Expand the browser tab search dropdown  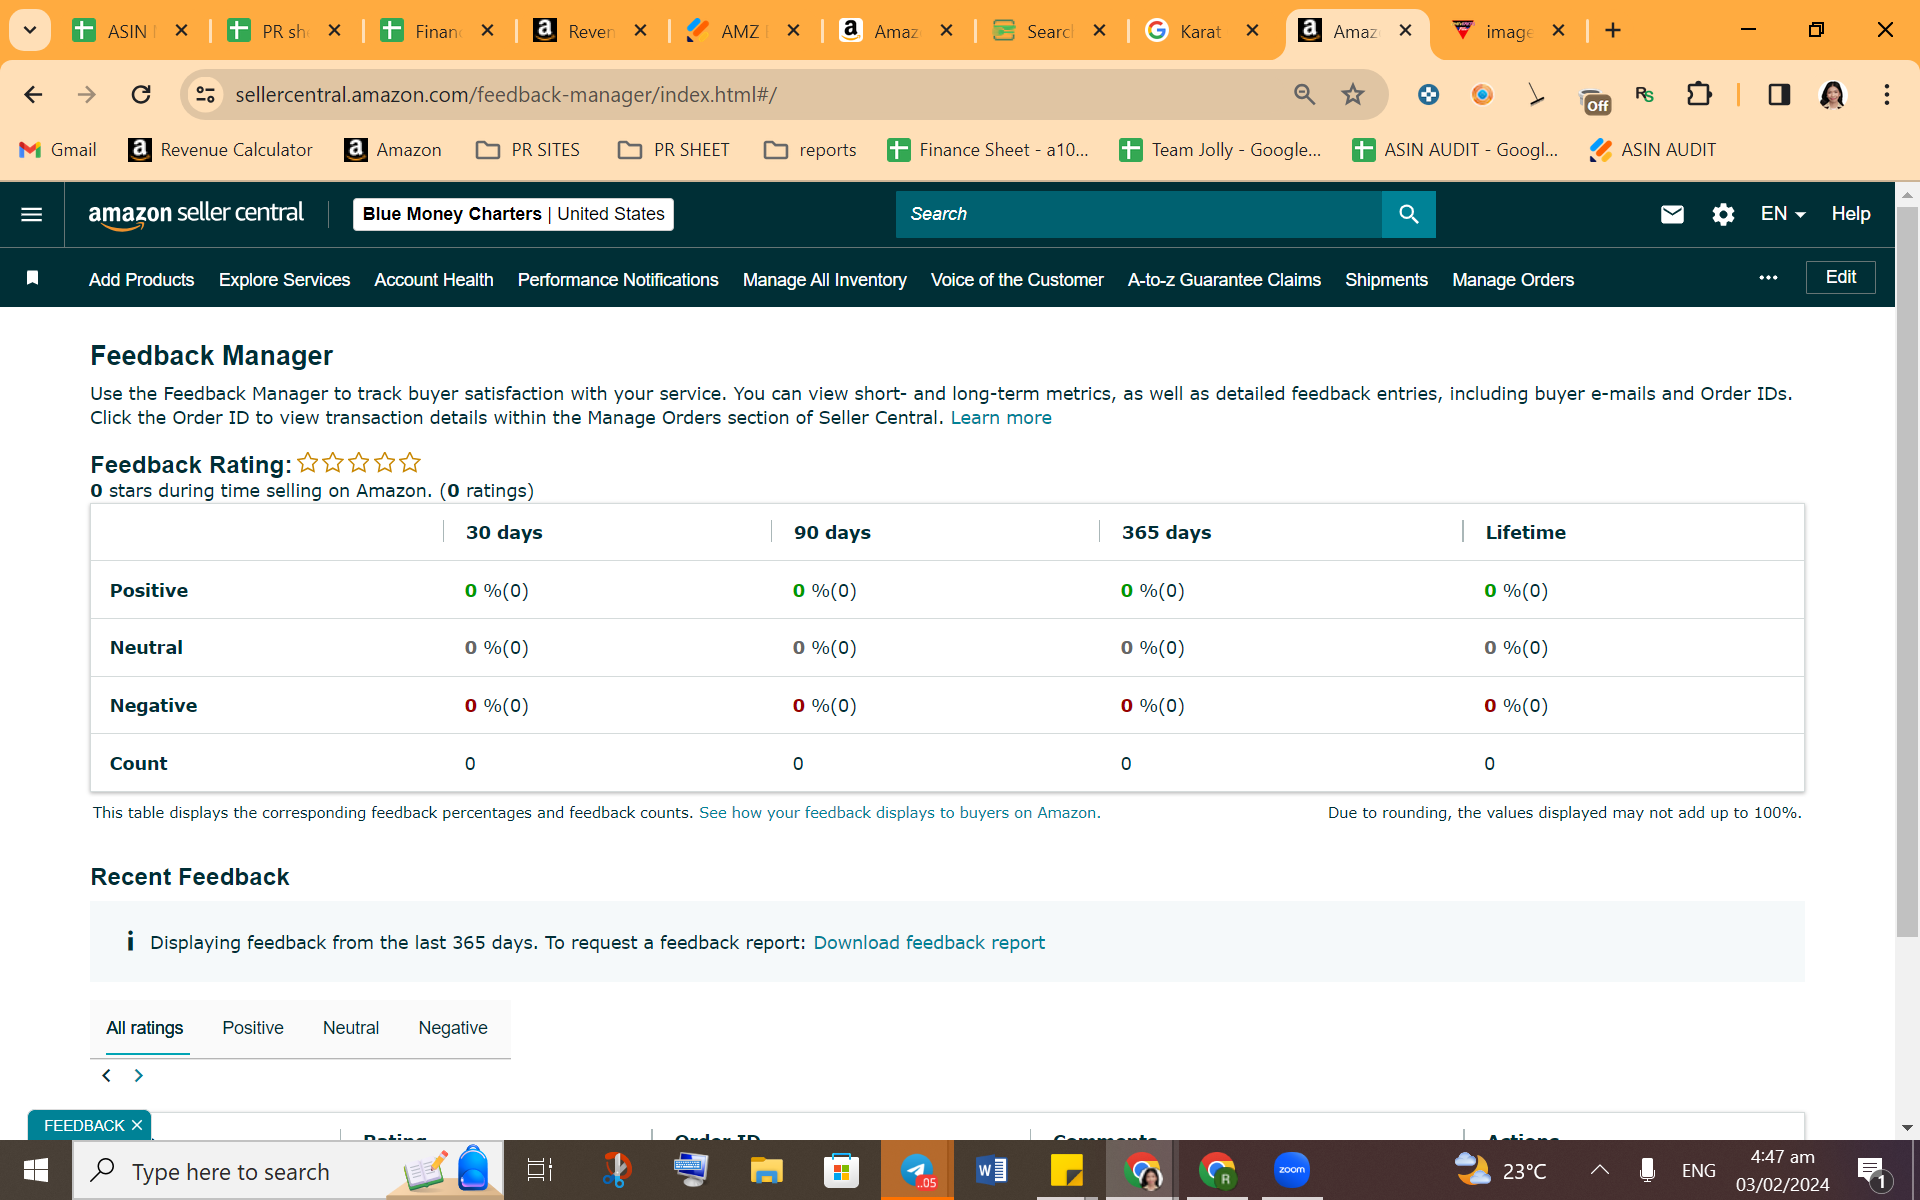tap(30, 30)
